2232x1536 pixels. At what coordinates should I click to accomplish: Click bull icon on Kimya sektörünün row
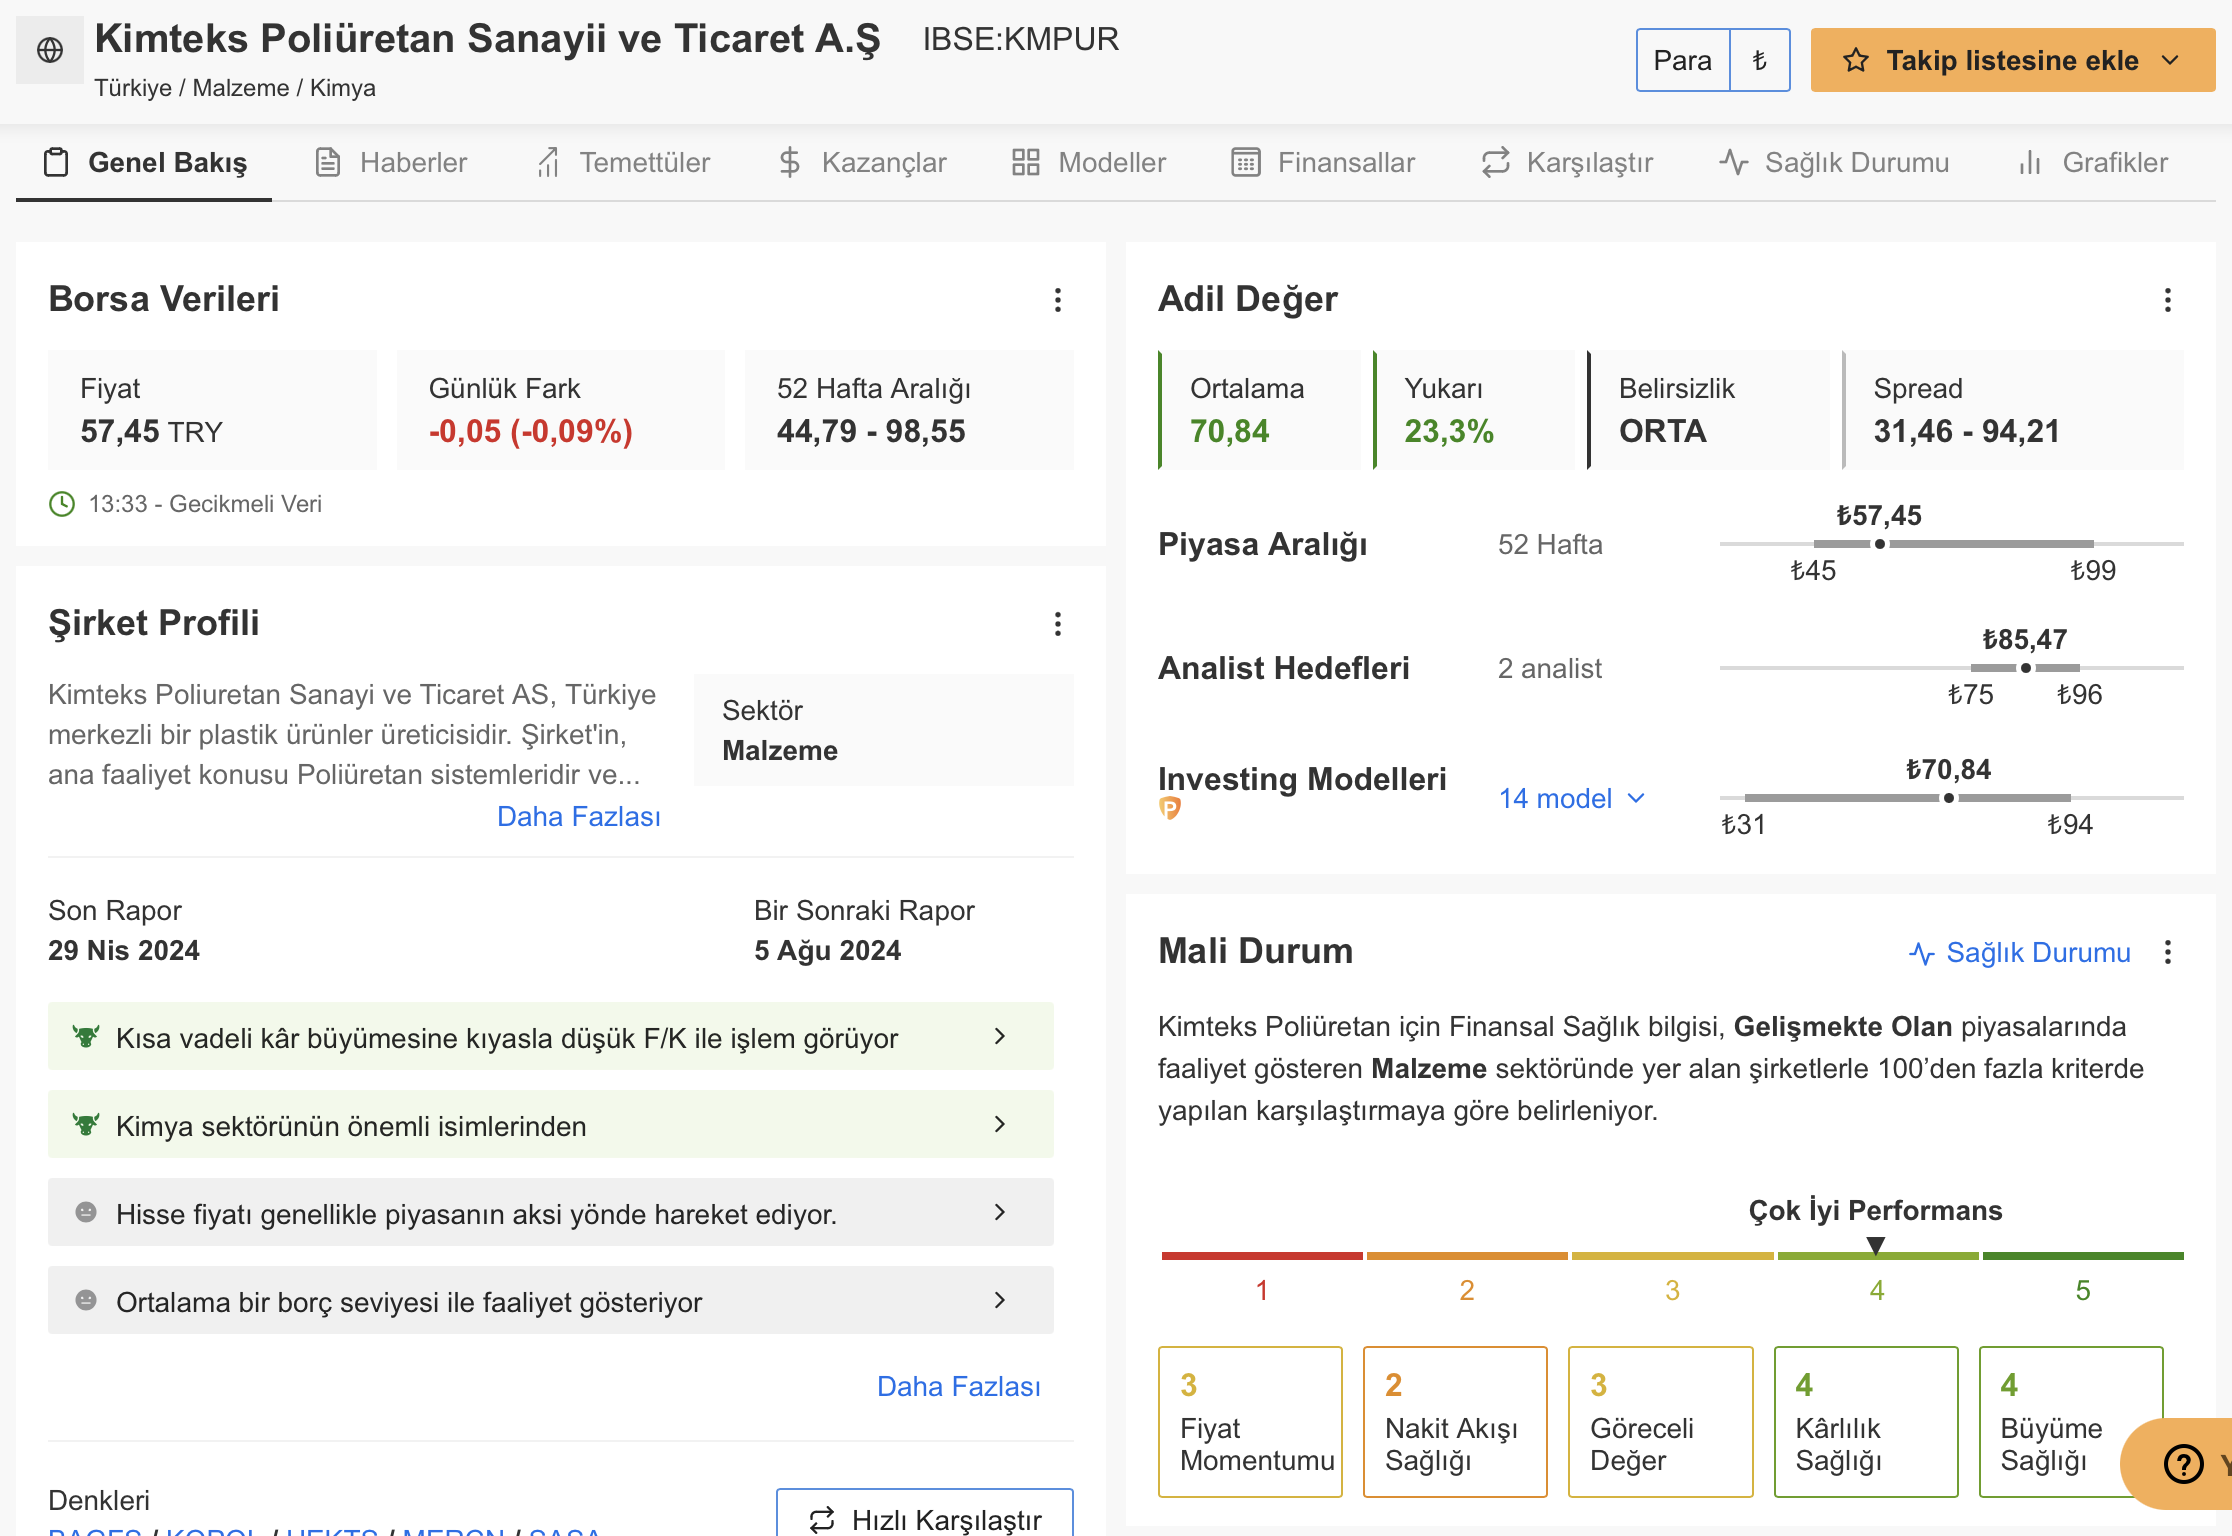tap(86, 1124)
